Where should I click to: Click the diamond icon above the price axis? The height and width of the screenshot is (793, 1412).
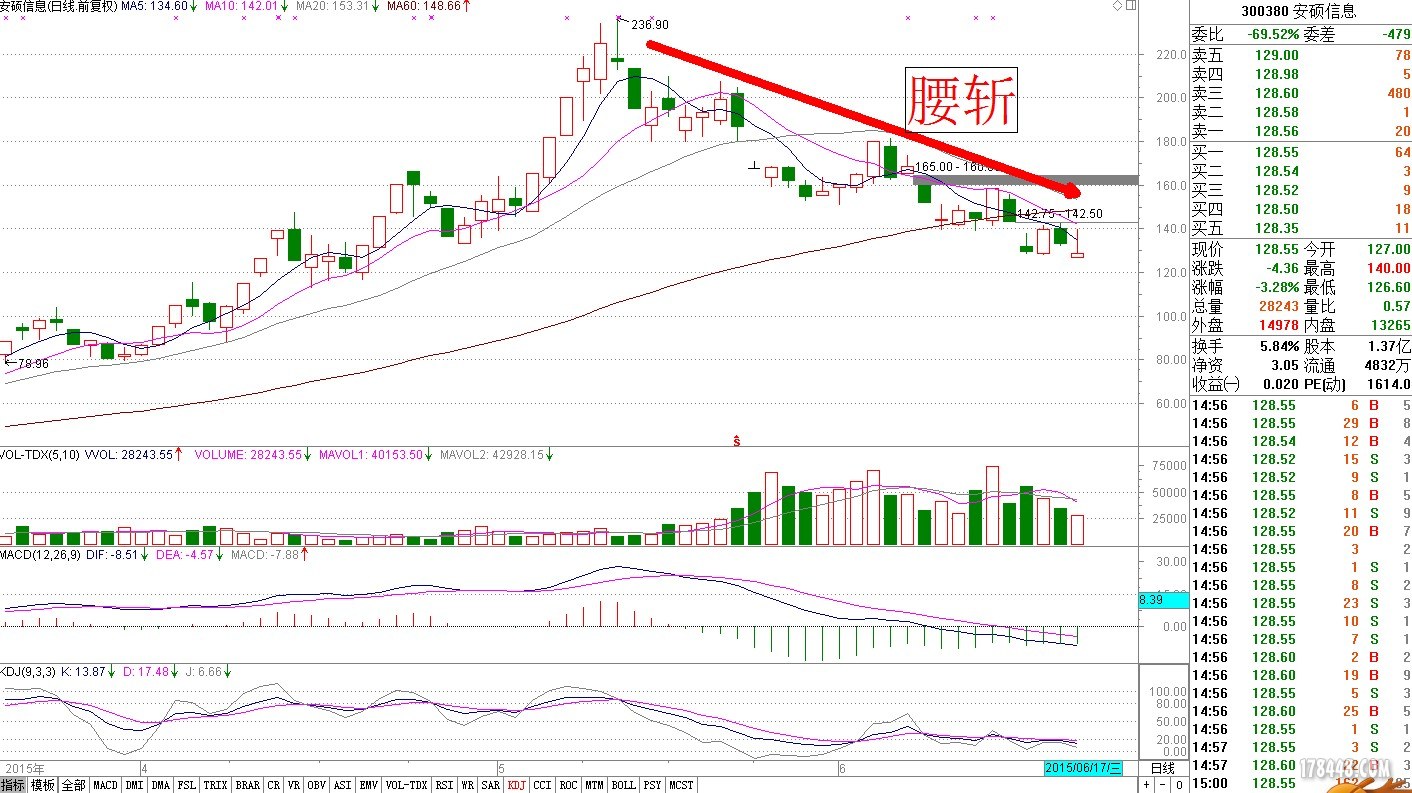1117,6
